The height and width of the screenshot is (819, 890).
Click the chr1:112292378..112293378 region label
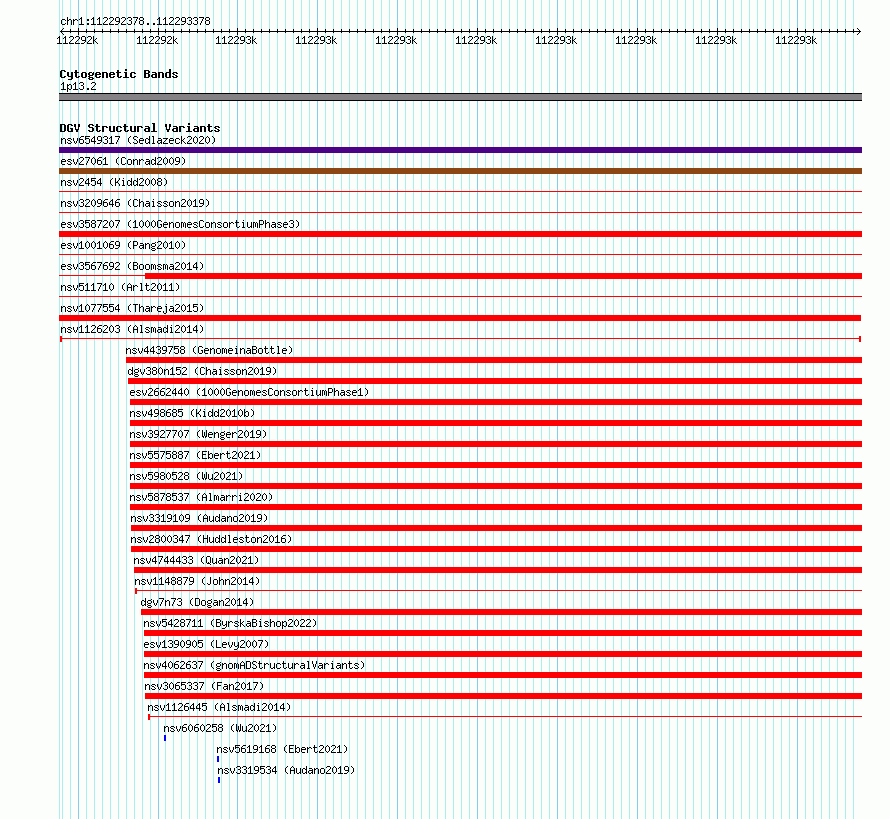[135, 21]
